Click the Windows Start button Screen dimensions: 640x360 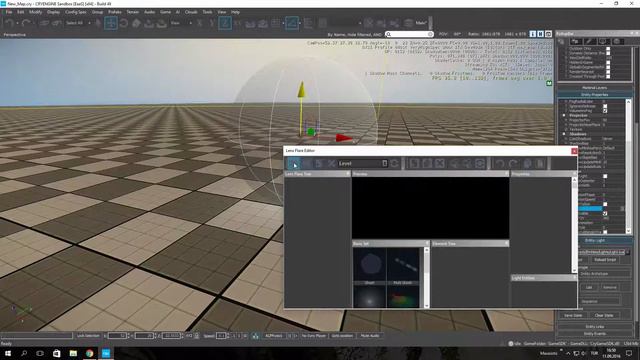(8, 353)
